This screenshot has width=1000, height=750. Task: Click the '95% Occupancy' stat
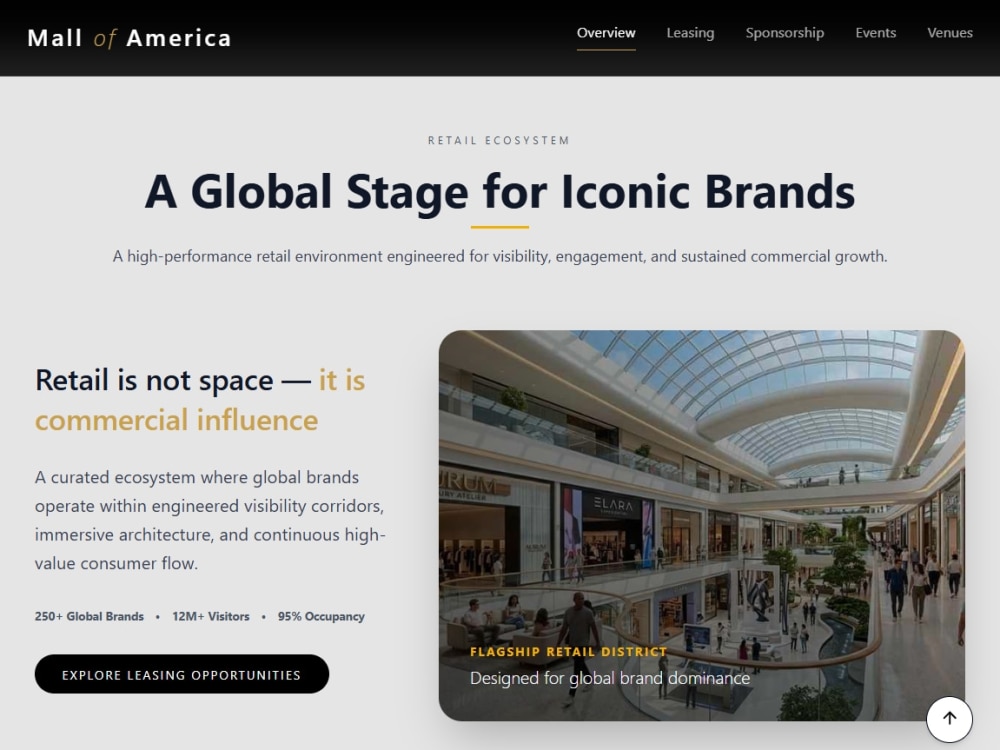[321, 617]
